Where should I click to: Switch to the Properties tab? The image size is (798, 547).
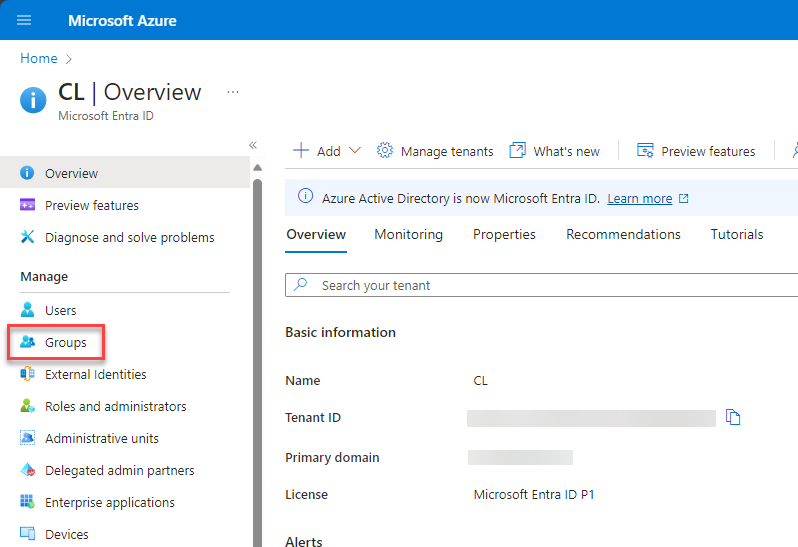504,235
